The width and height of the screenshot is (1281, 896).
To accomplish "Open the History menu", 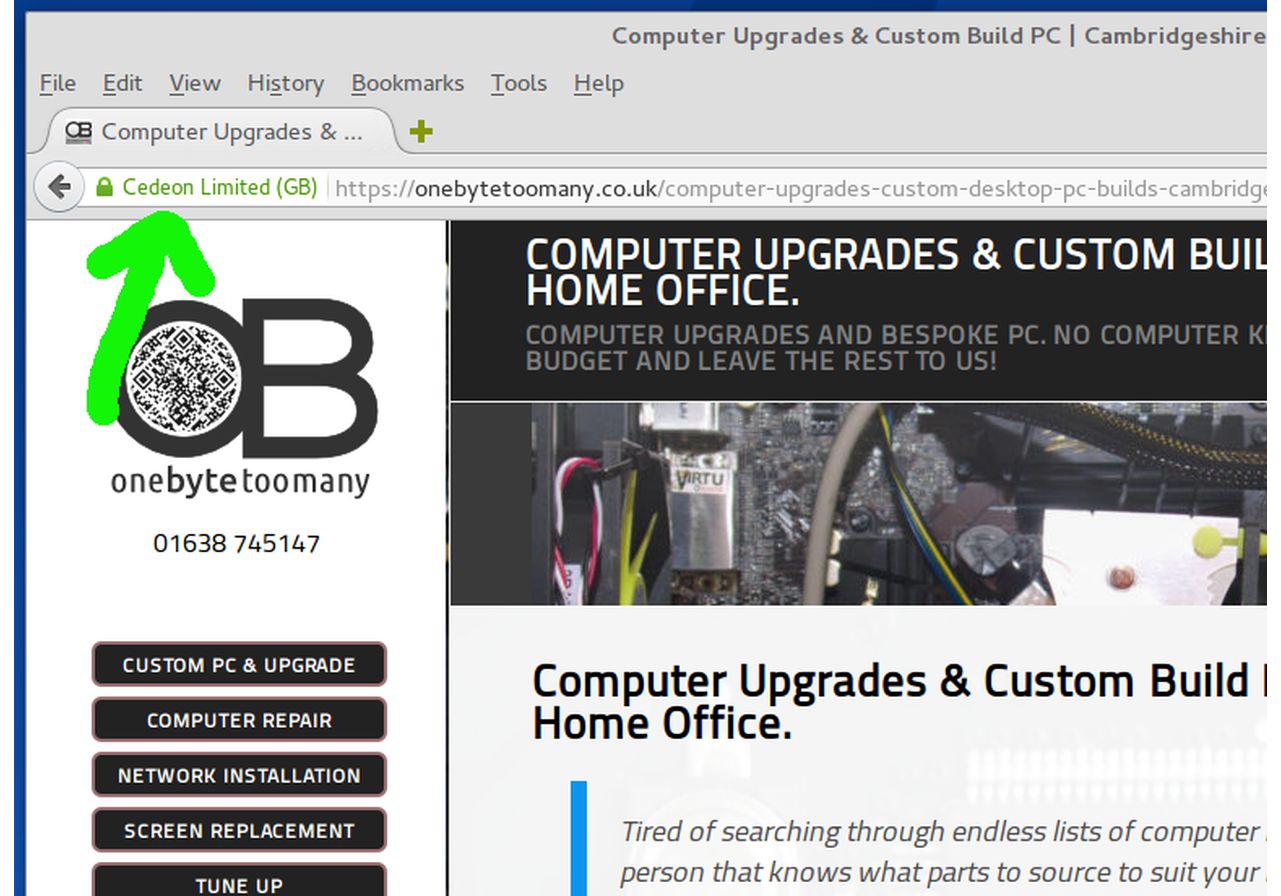I will (285, 83).
